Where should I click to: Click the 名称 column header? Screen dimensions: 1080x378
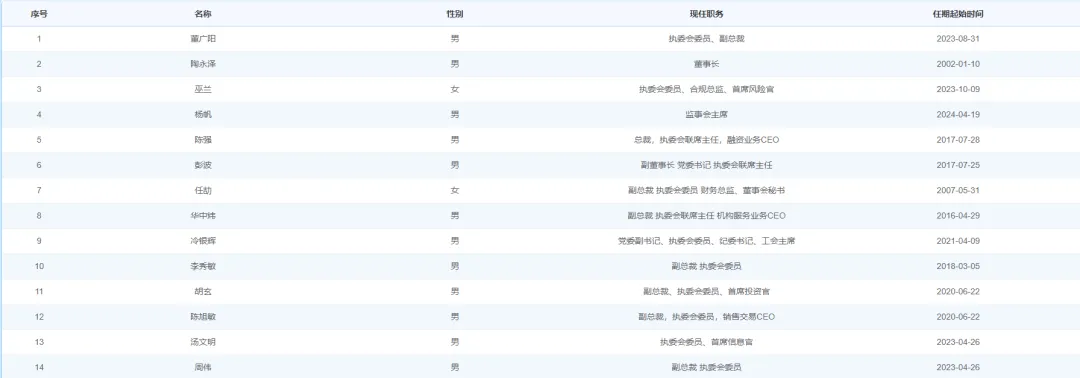pyautogui.click(x=202, y=14)
